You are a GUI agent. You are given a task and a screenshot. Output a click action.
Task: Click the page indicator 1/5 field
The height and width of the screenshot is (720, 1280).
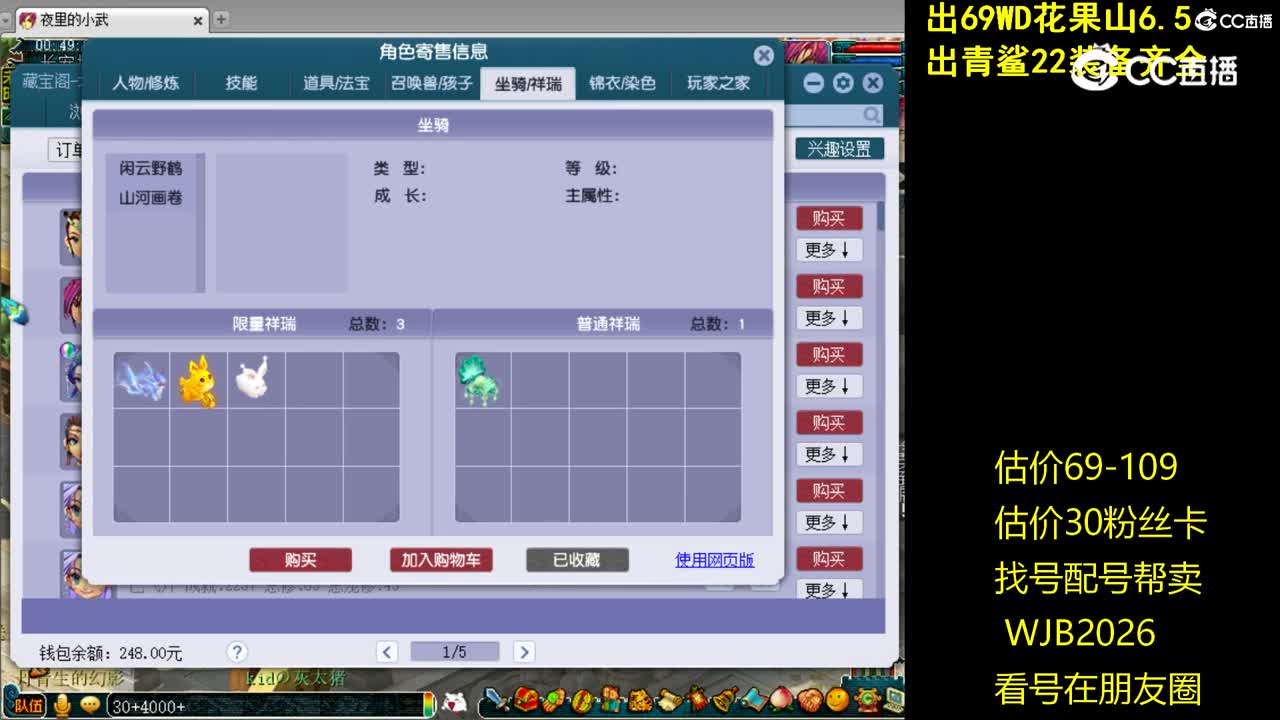tap(455, 652)
